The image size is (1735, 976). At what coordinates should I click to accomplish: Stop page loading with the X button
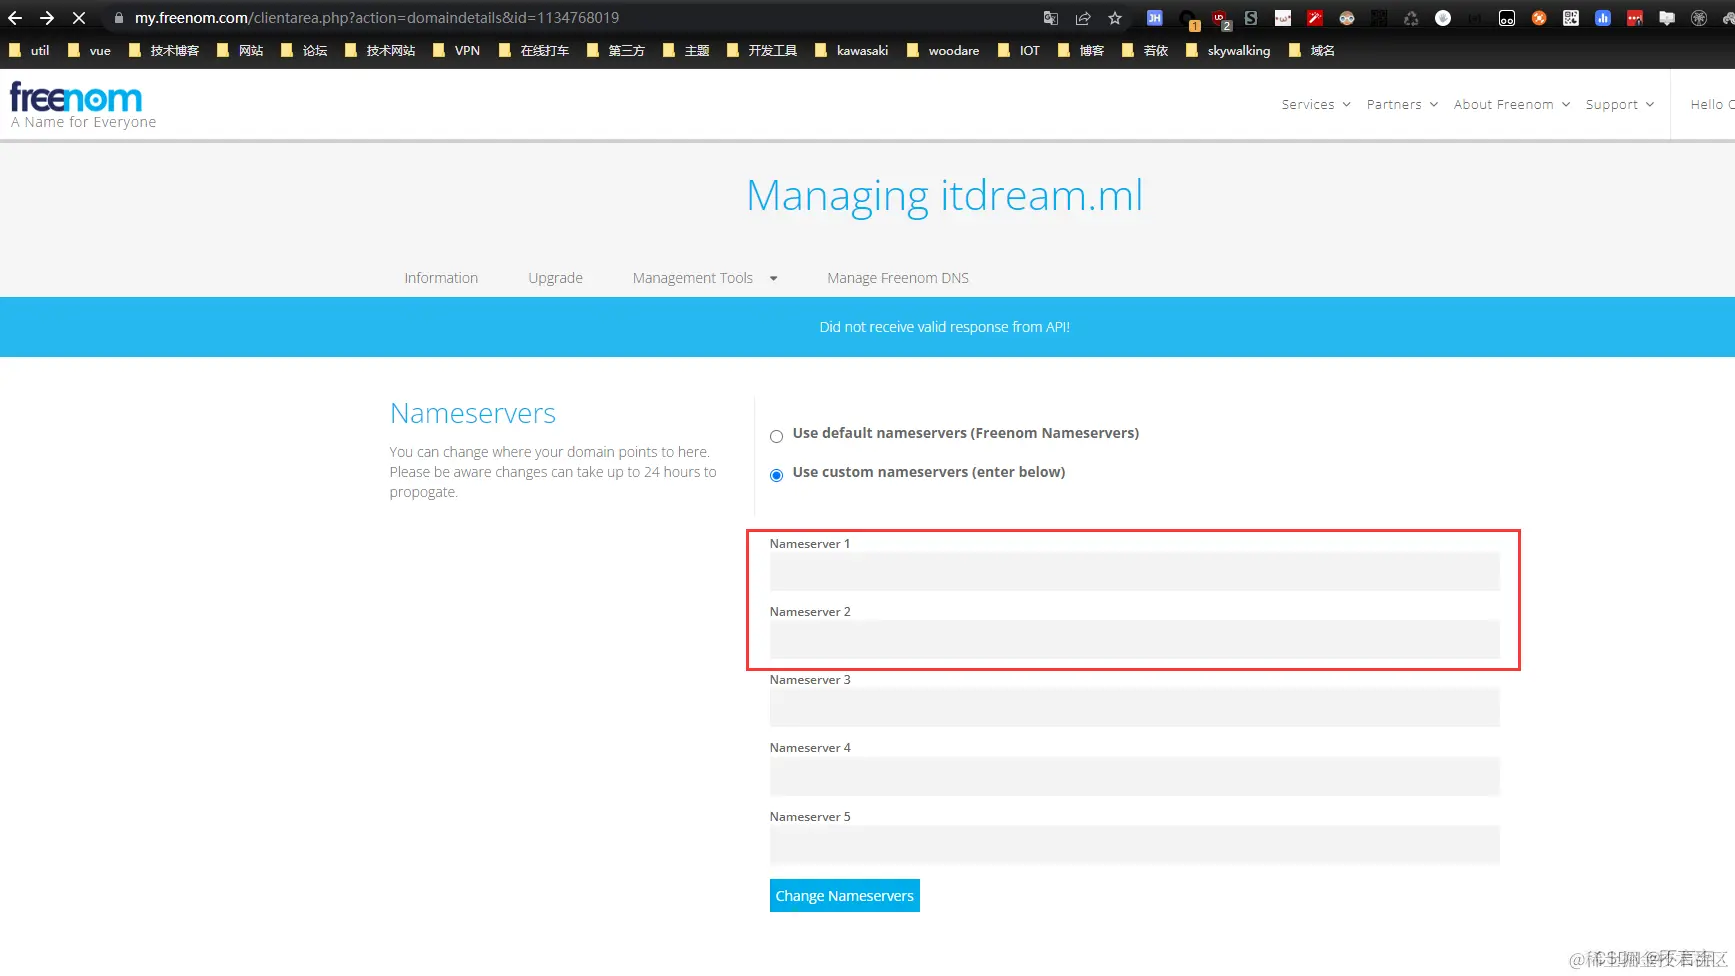coord(79,18)
